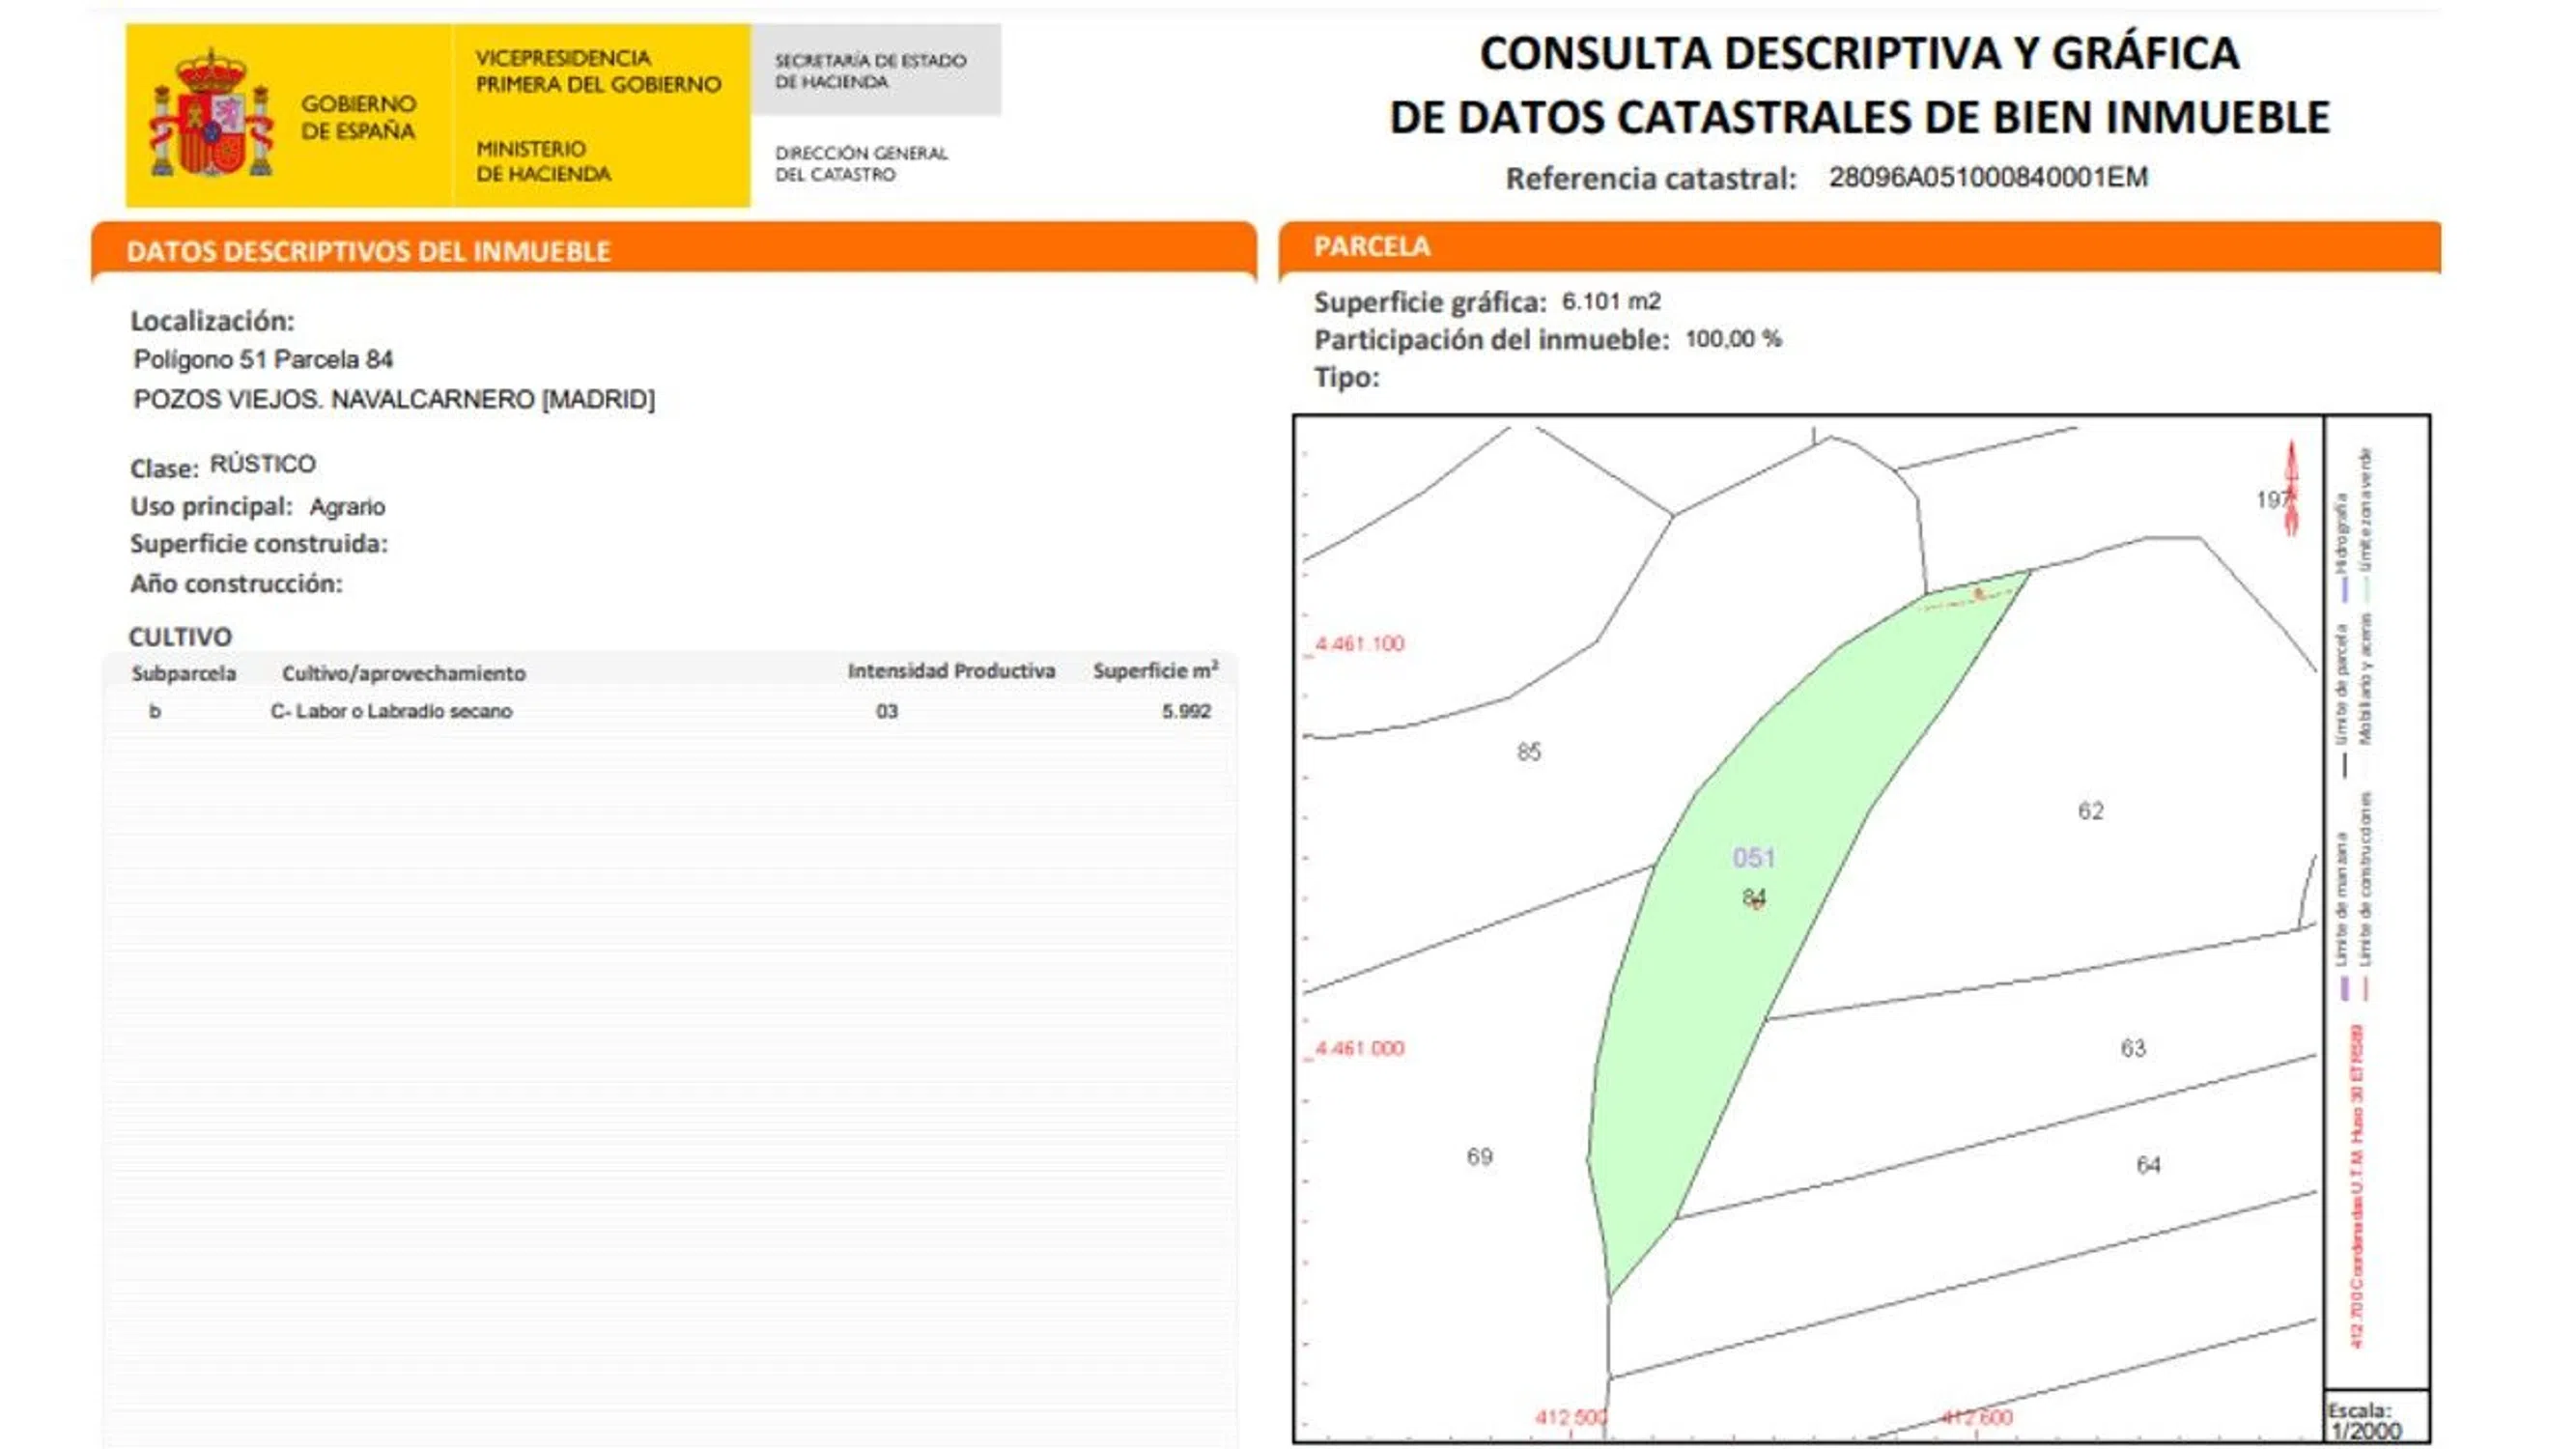
Task: Click the polygon label 051 on the map
Action: tap(1754, 858)
